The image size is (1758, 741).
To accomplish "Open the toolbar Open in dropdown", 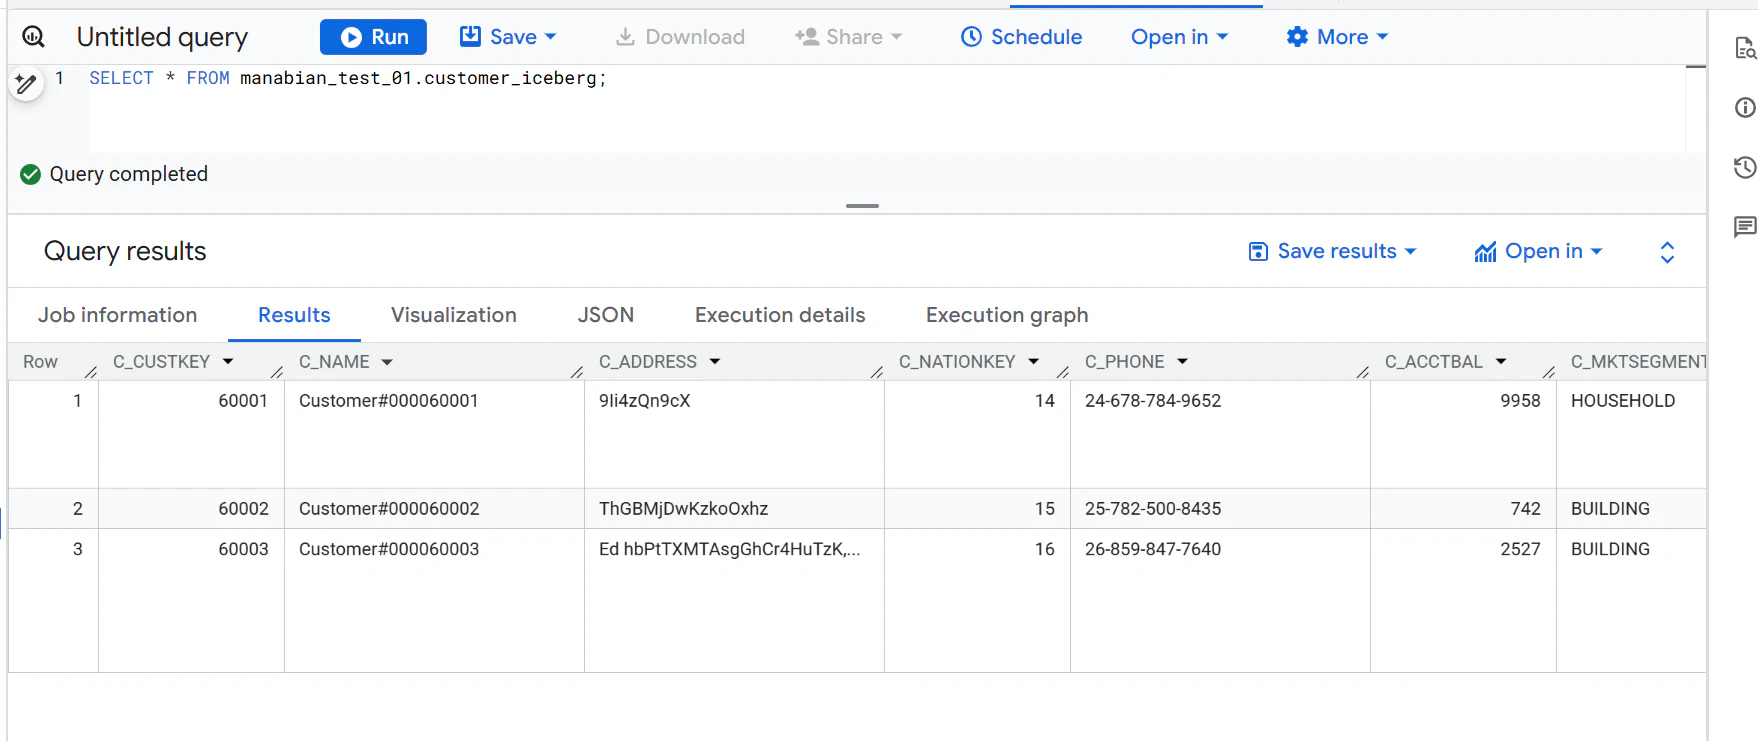I will click(1179, 37).
